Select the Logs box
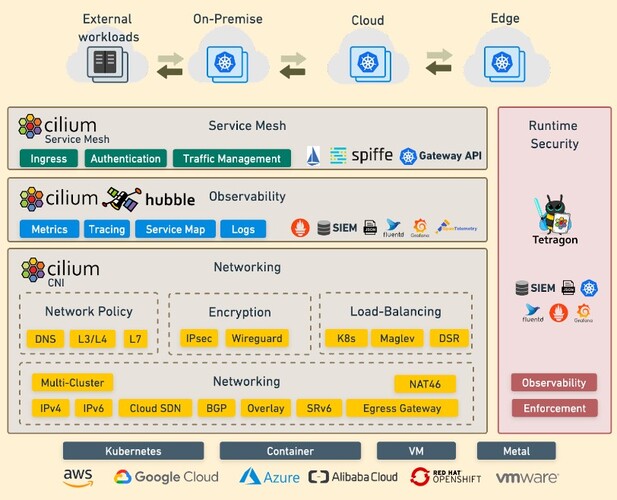The height and width of the screenshot is (500, 617). pos(243,229)
